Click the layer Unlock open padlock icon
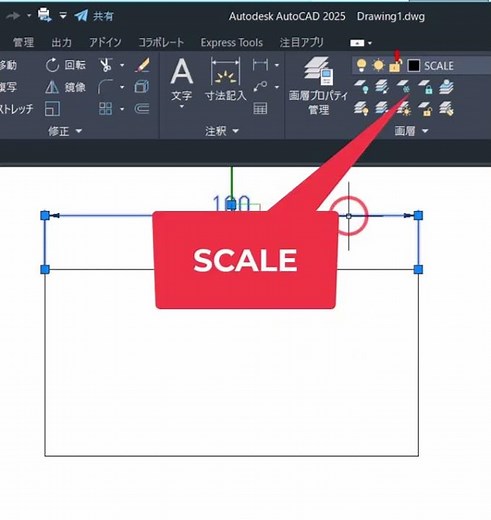The image size is (491, 520). (425, 109)
